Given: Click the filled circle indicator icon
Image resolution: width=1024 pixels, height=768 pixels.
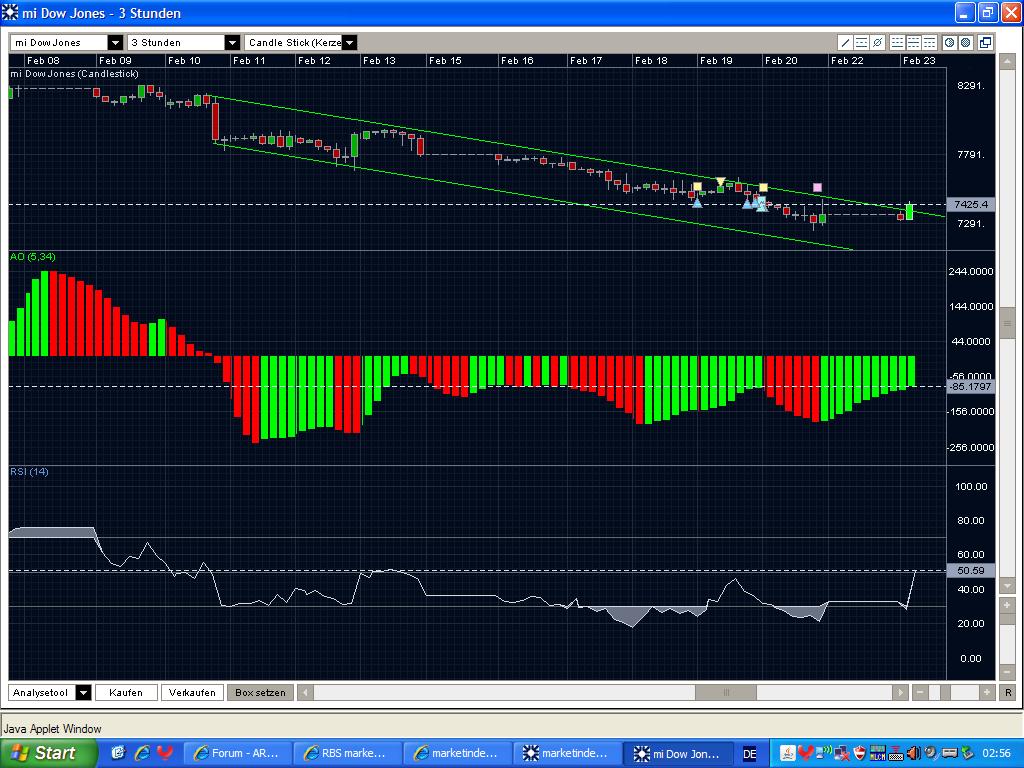Looking at the screenshot, I should pyautogui.click(x=964, y=43).
